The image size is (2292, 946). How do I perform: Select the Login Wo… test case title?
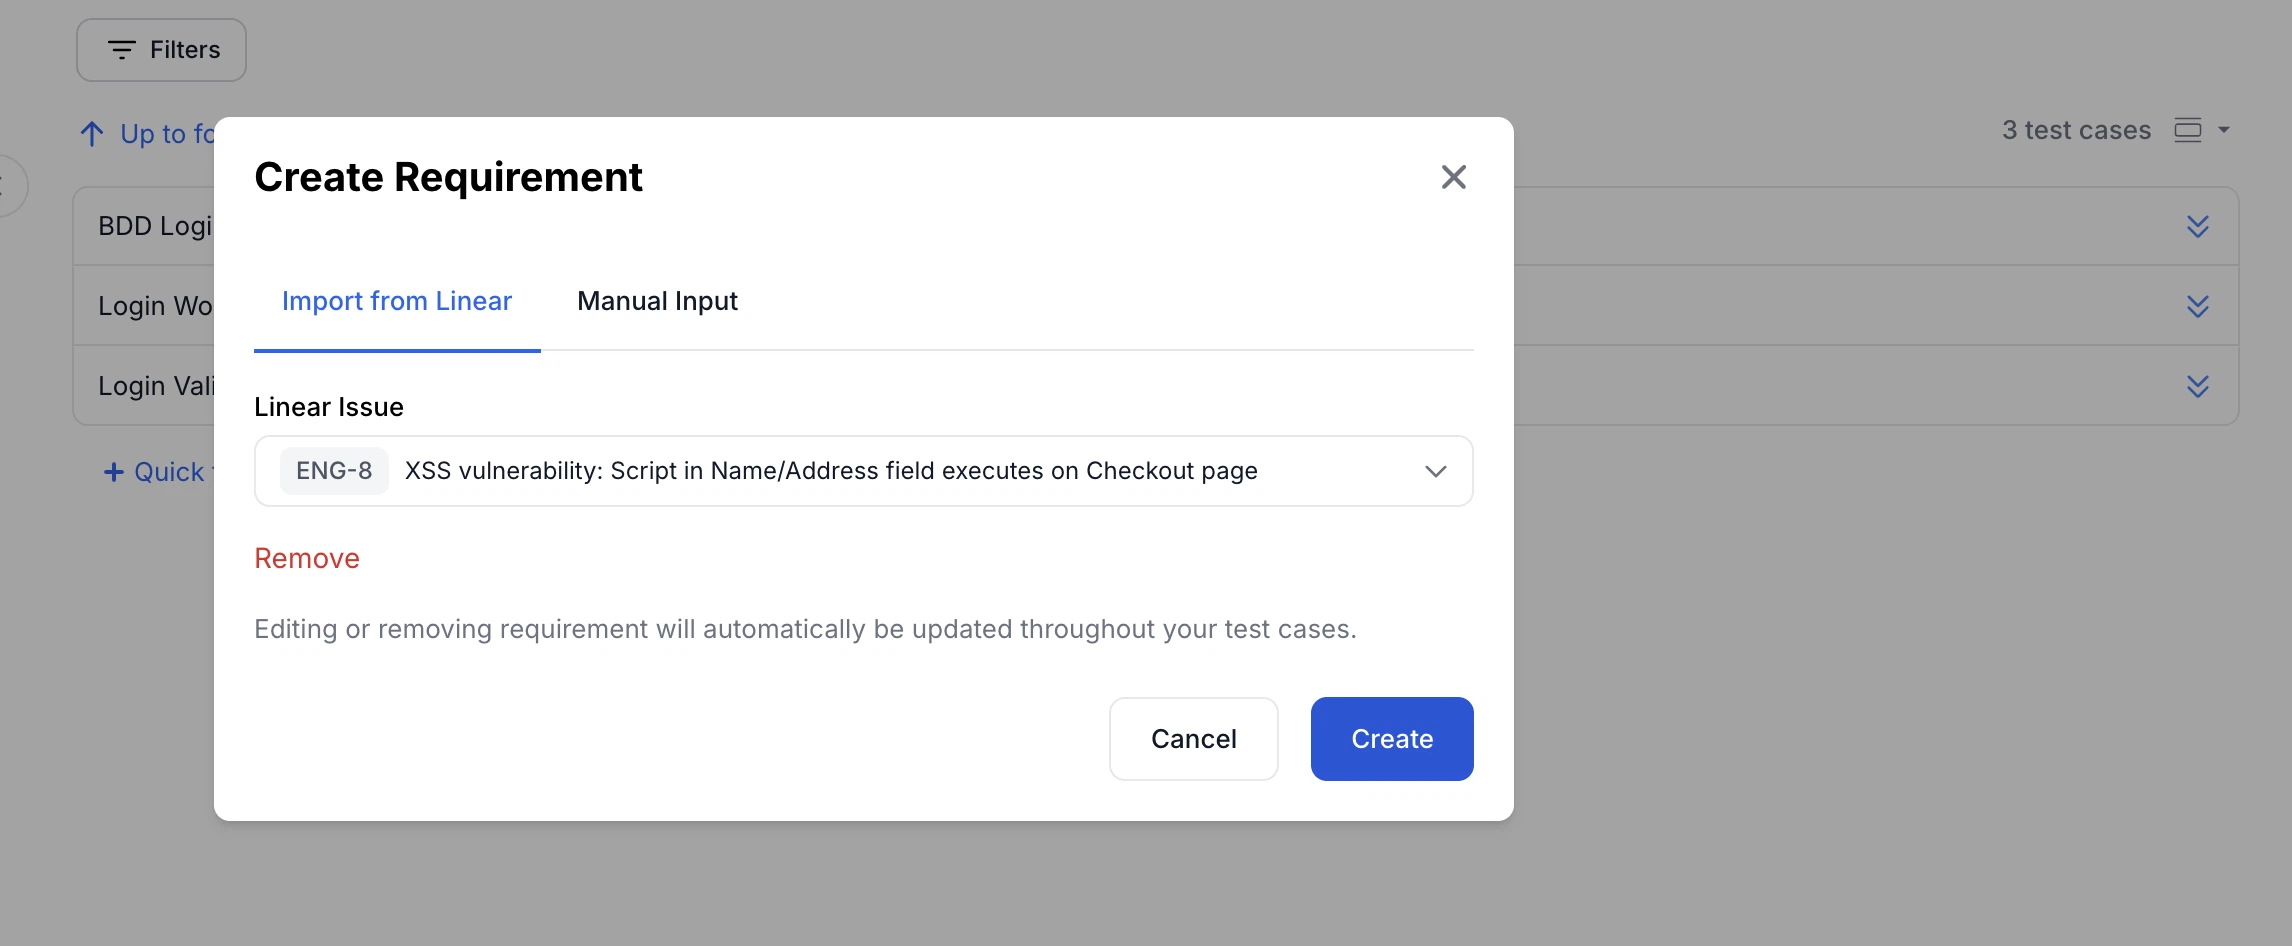point(155,306)
